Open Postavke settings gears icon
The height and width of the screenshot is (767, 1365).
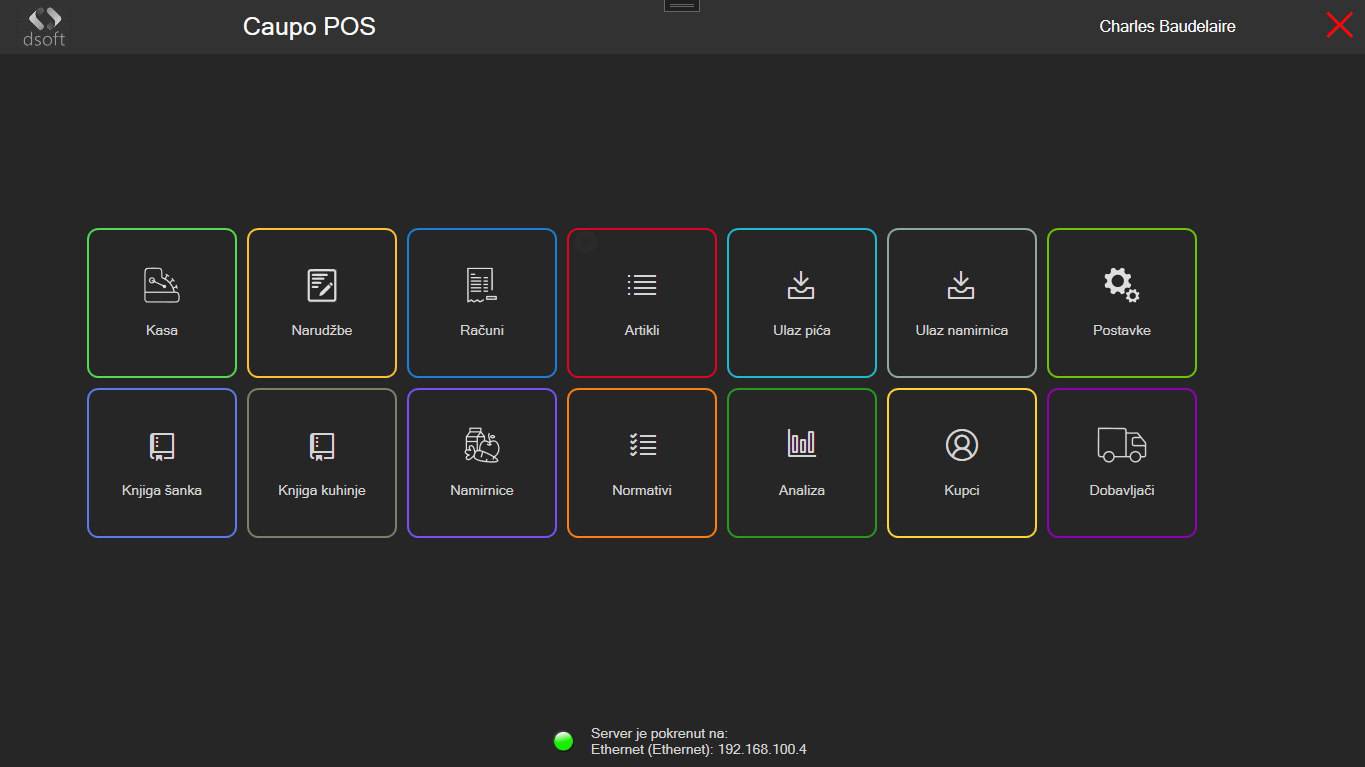click(1122, 286)
